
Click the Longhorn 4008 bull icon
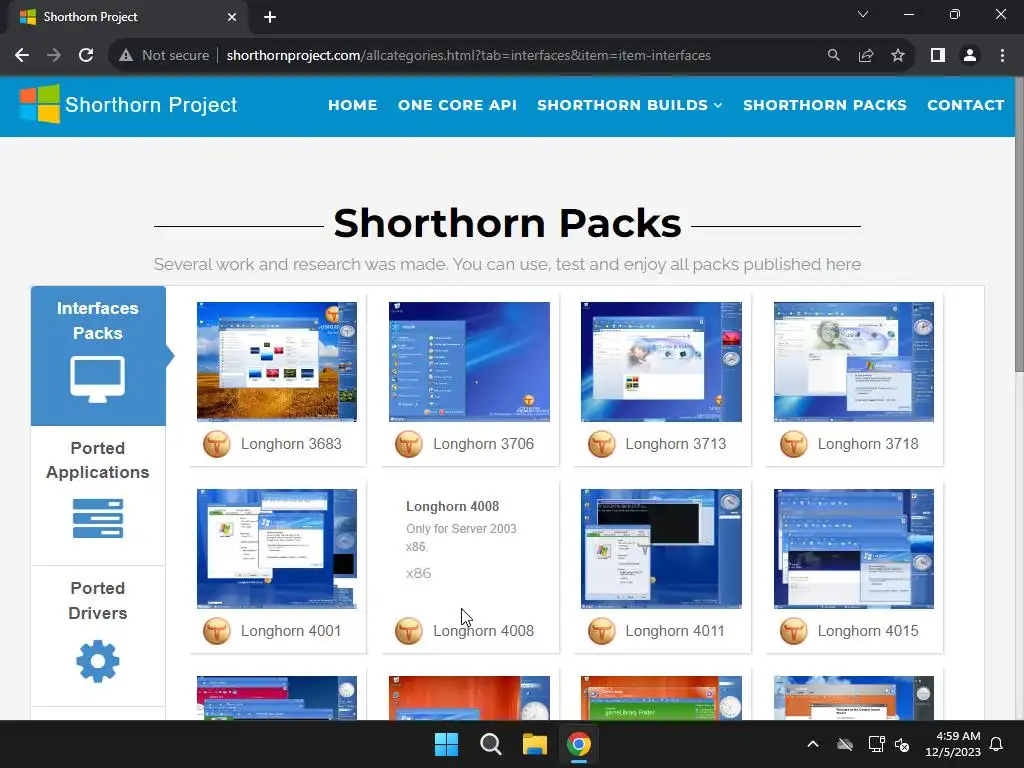[409, 631]
